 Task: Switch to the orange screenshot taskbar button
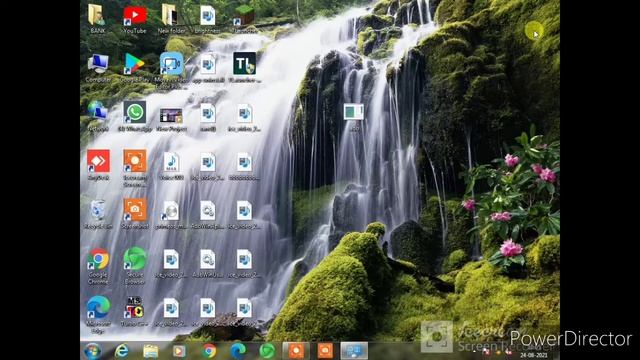tap(325, 351)
